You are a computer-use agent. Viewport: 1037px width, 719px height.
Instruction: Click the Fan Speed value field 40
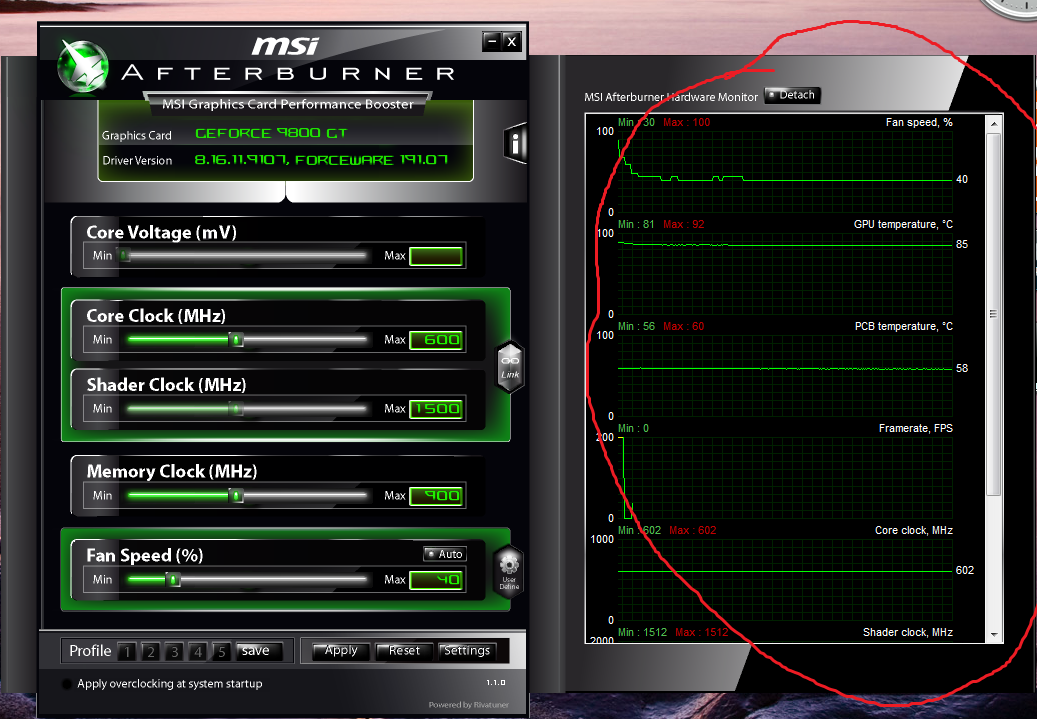436,580
